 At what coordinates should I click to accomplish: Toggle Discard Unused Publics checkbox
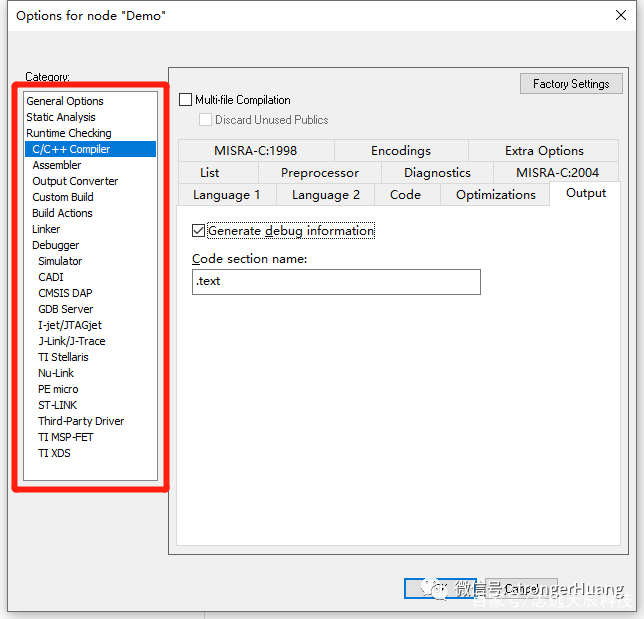205,120
